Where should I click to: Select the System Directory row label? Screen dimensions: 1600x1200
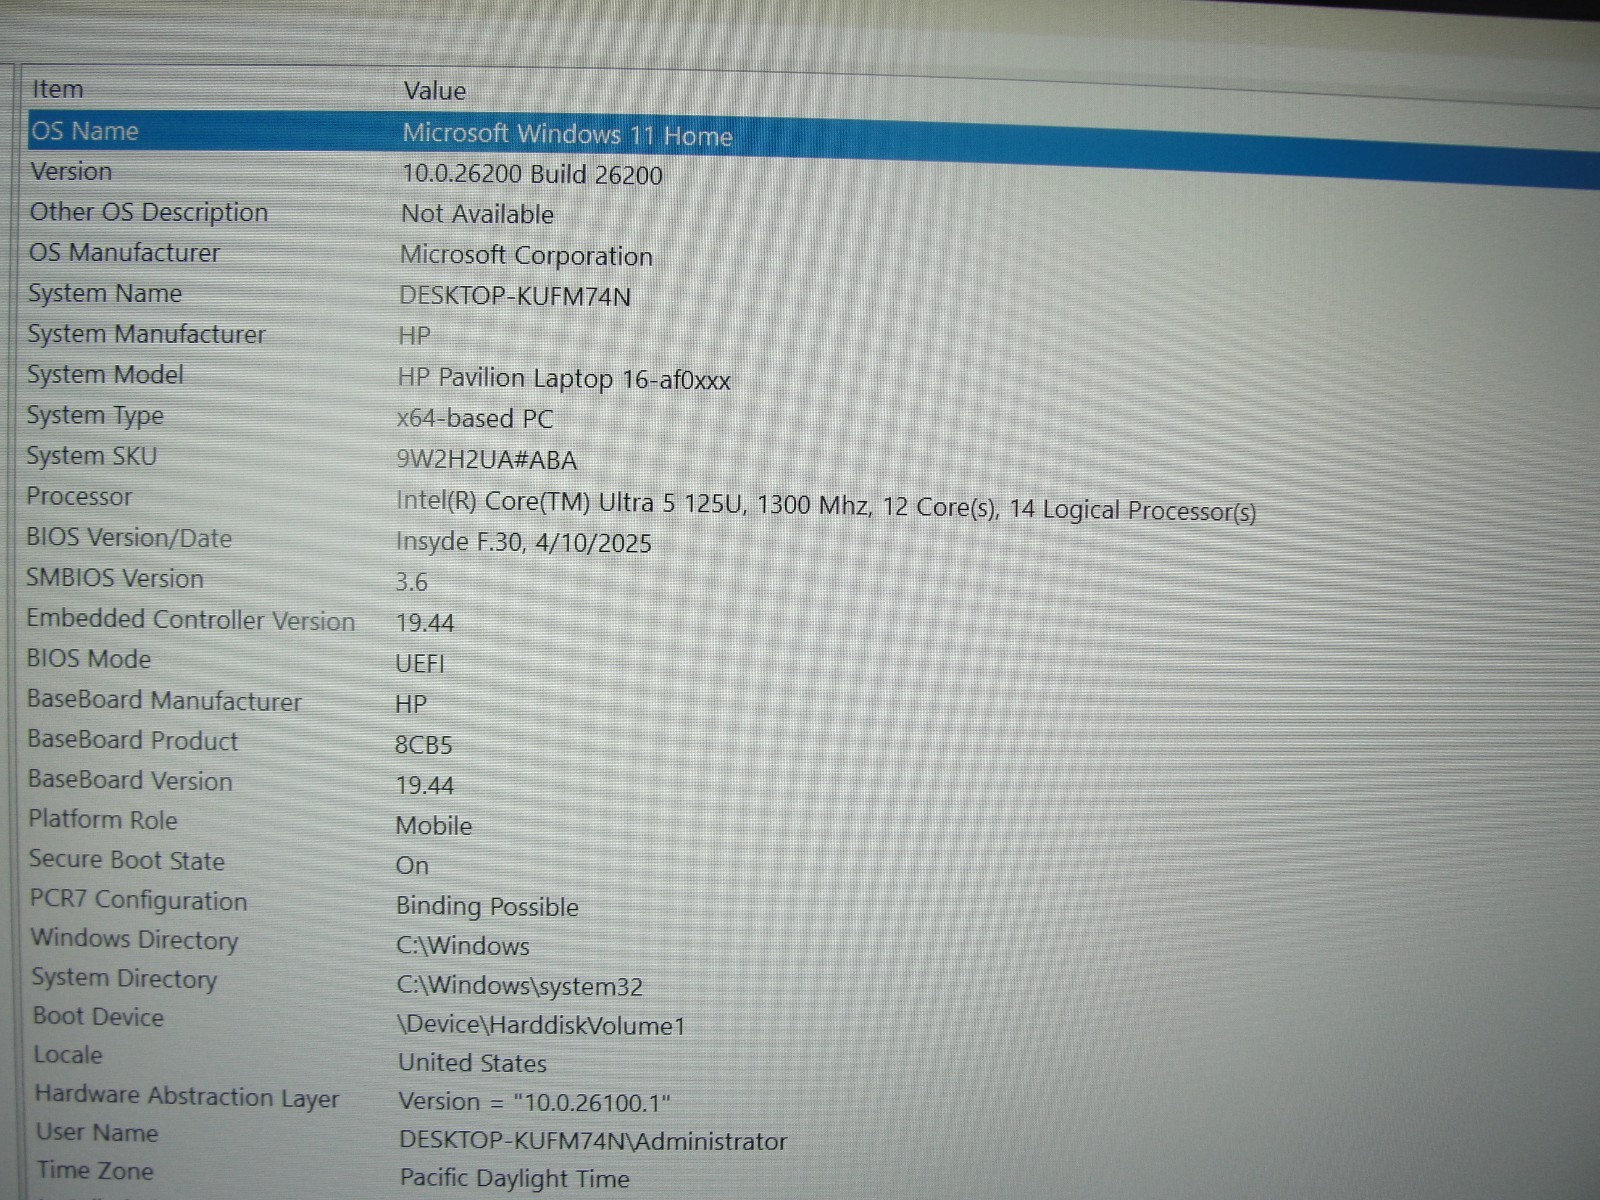pyautogui.click(x=124, y=978)
